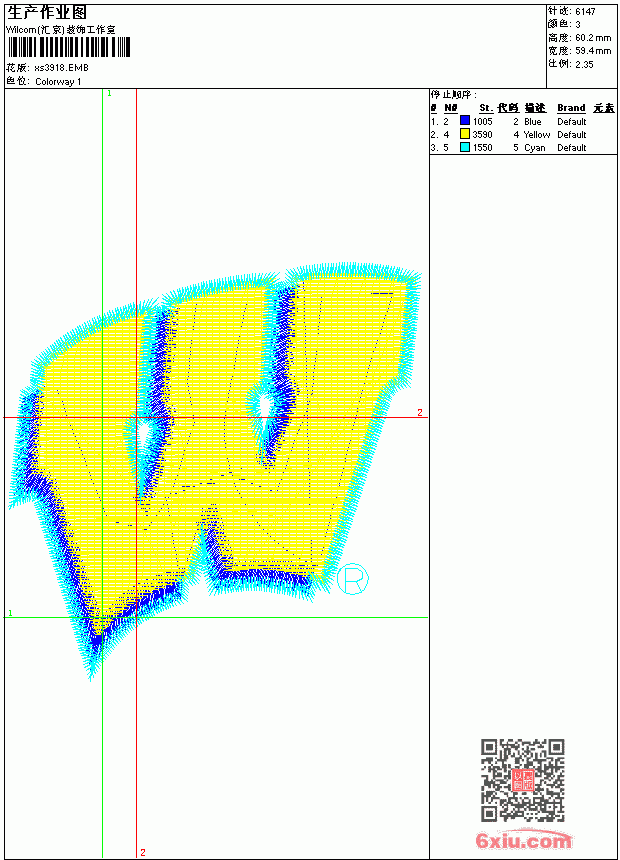The width and height of the screenshot is (620, 860).
Task: Click the cyan color swatch for thread 1550
Action: tap(465, 147)
